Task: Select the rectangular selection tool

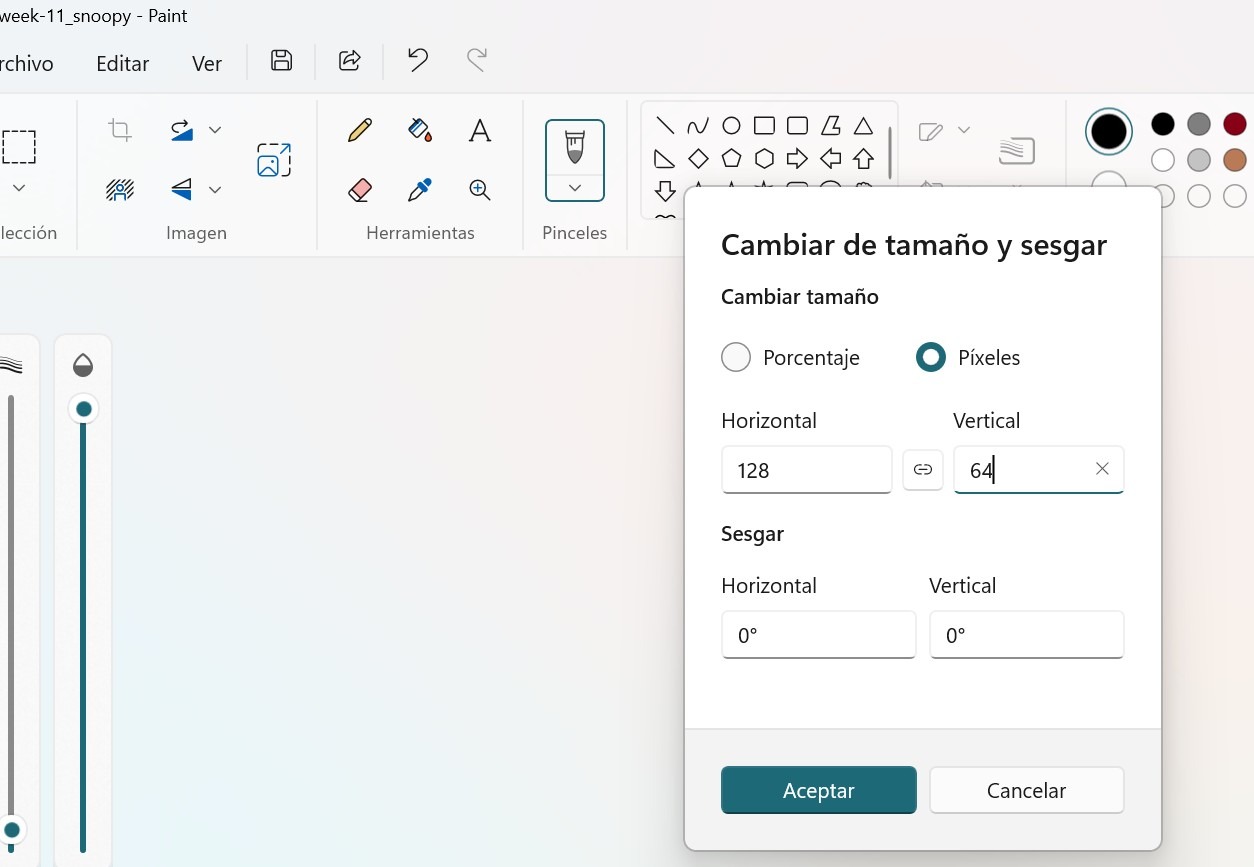Action: coord(18,147)
